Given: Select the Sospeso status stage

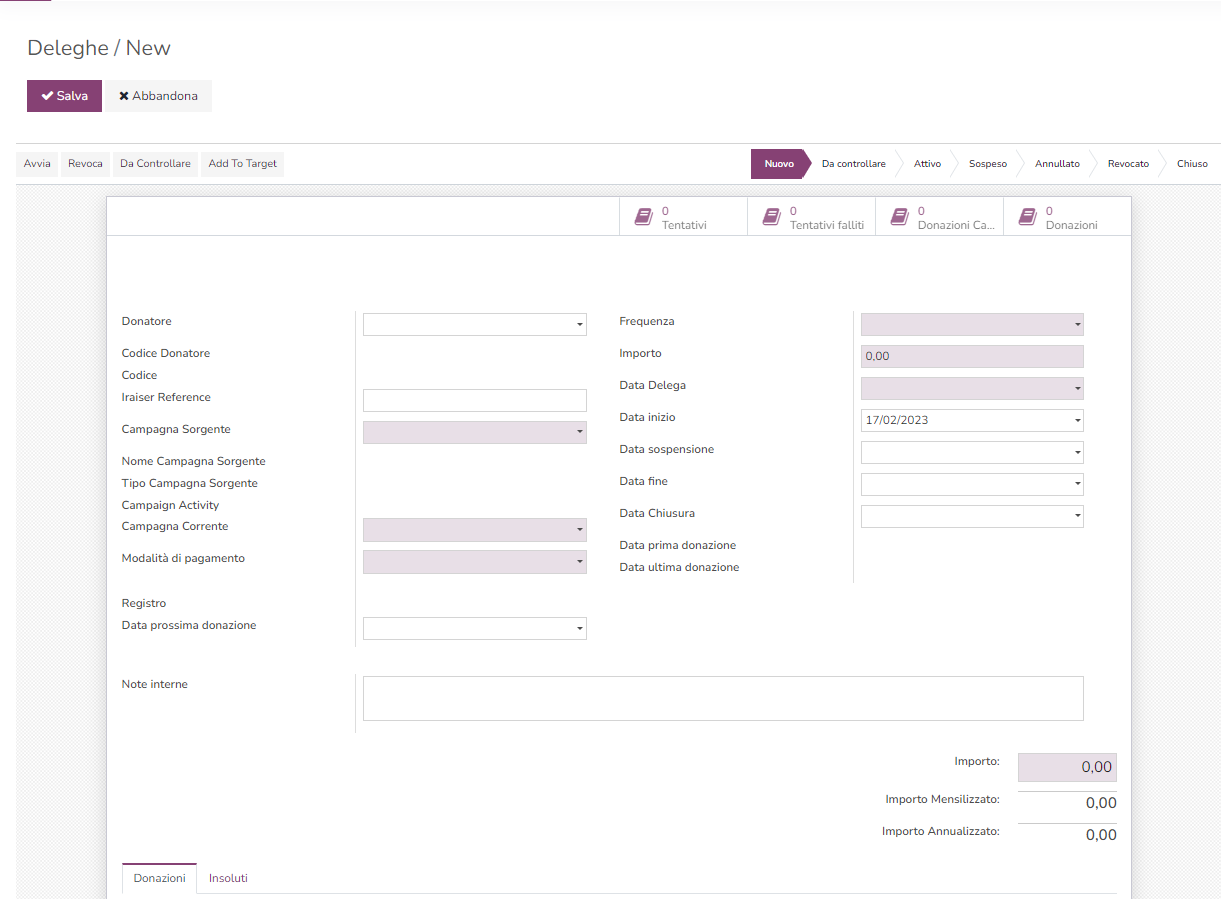Looking at the screenshot, I should pos(987,164).
